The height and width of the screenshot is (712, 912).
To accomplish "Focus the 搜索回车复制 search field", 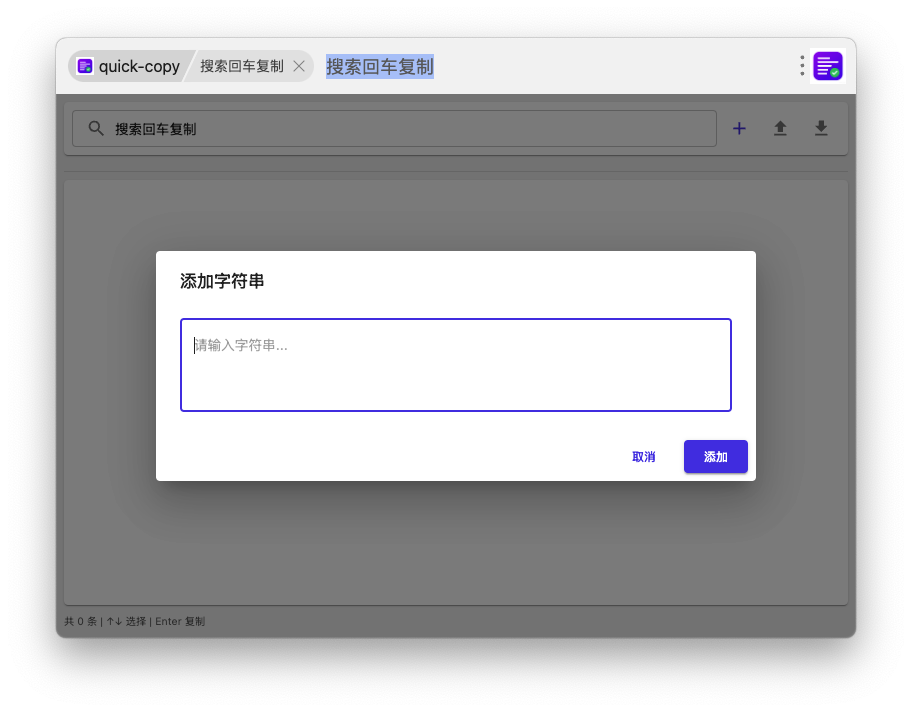I will (400, 129).
